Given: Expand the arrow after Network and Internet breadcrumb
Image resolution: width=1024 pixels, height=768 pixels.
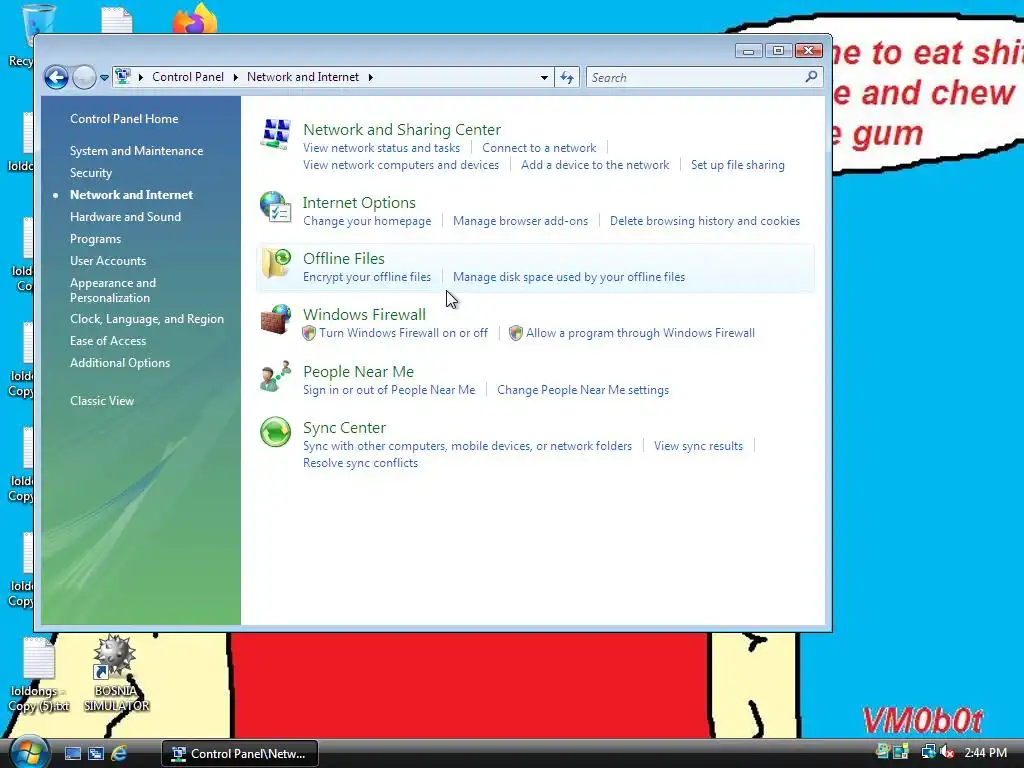Looking at the screenshot, I should 370,77.
